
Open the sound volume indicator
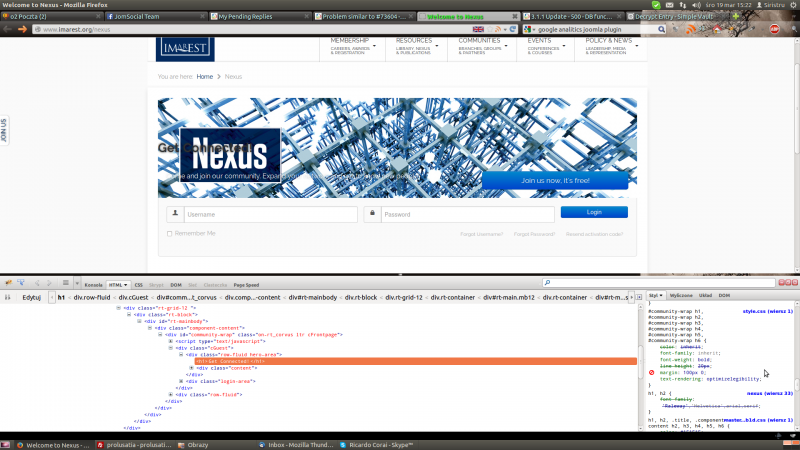tap(696, 5)
